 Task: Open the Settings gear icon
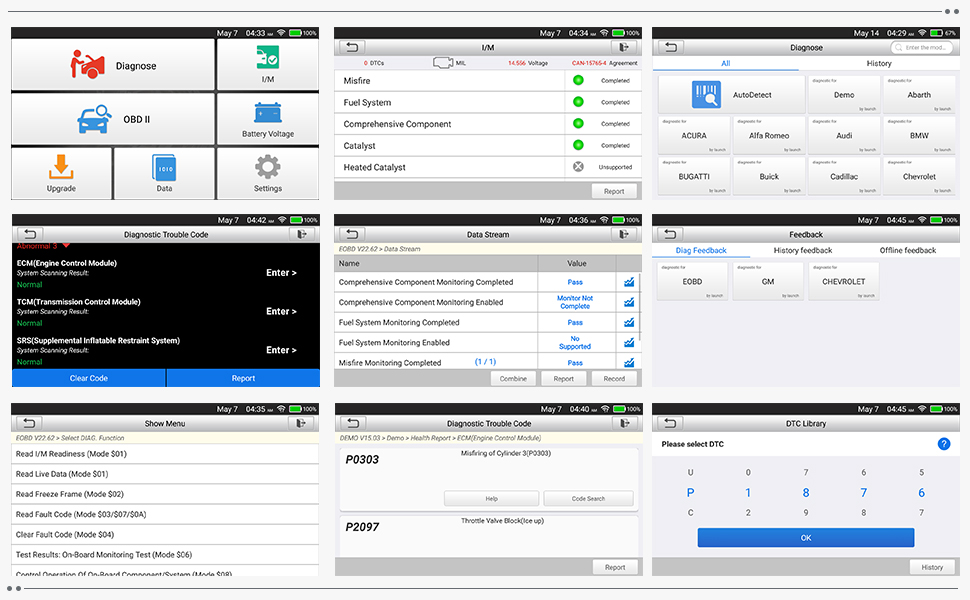(x=267, y=167)
